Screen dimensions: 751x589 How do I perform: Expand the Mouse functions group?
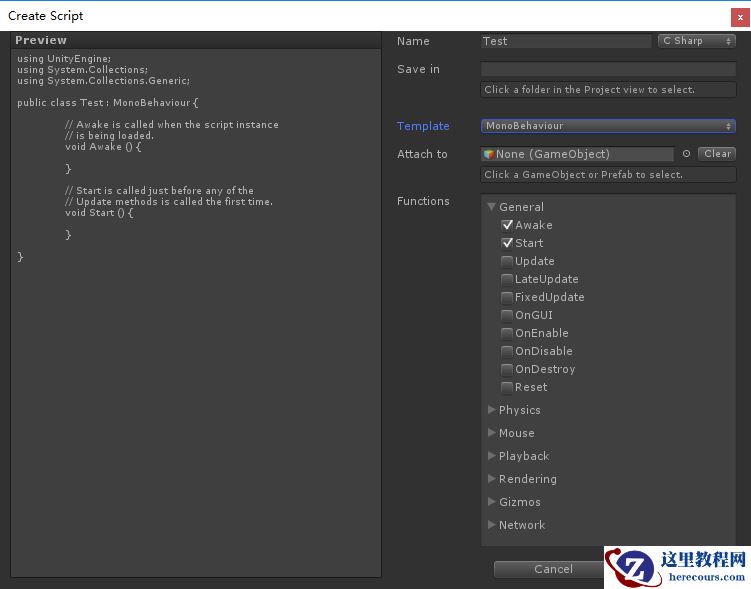[x=491, y=433]
